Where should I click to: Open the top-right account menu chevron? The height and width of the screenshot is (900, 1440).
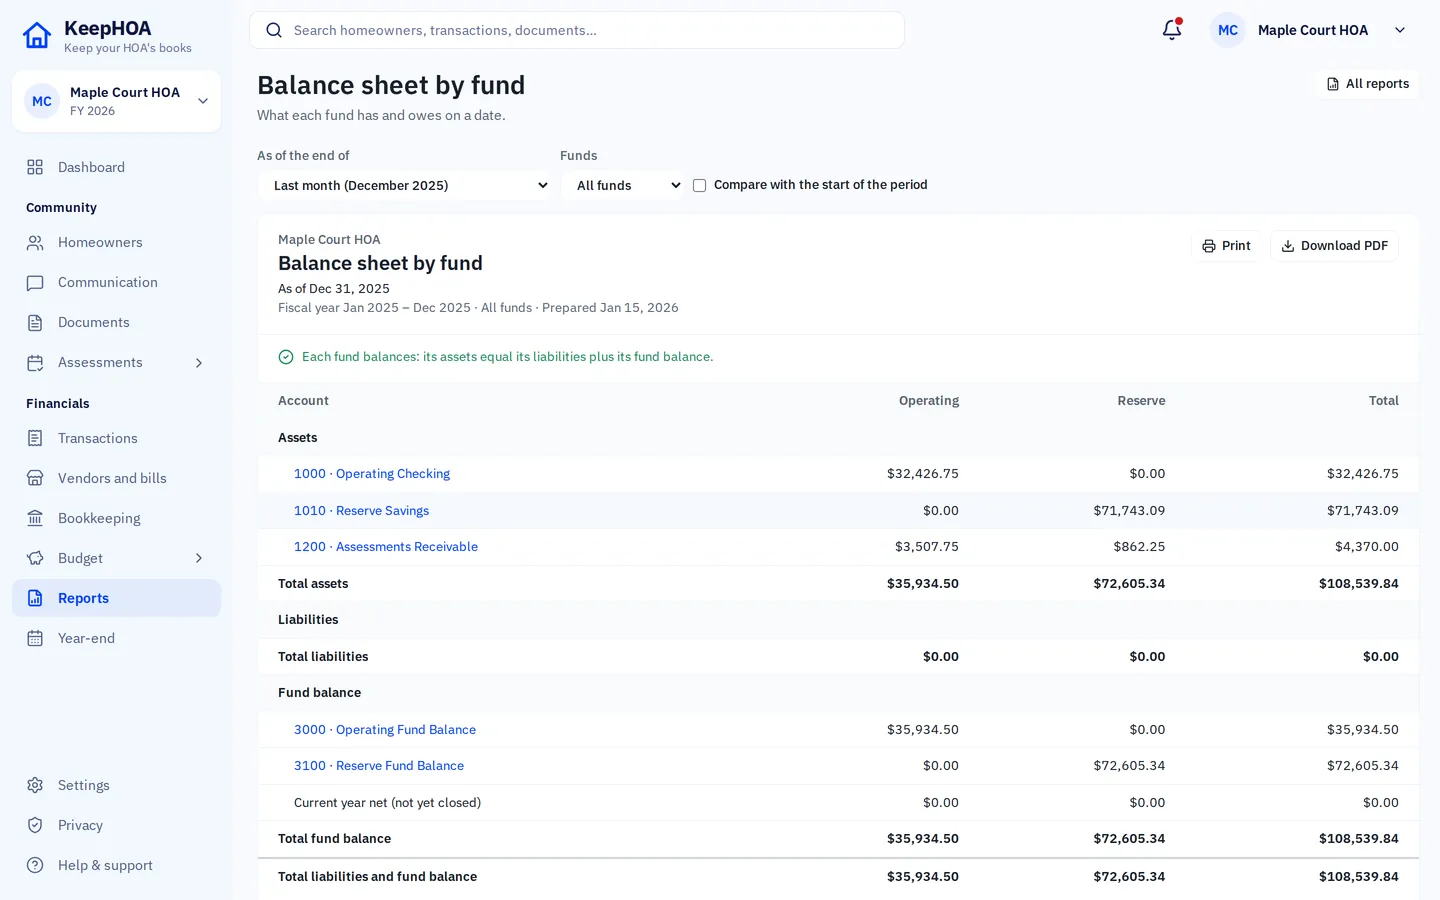point(1400,30)
